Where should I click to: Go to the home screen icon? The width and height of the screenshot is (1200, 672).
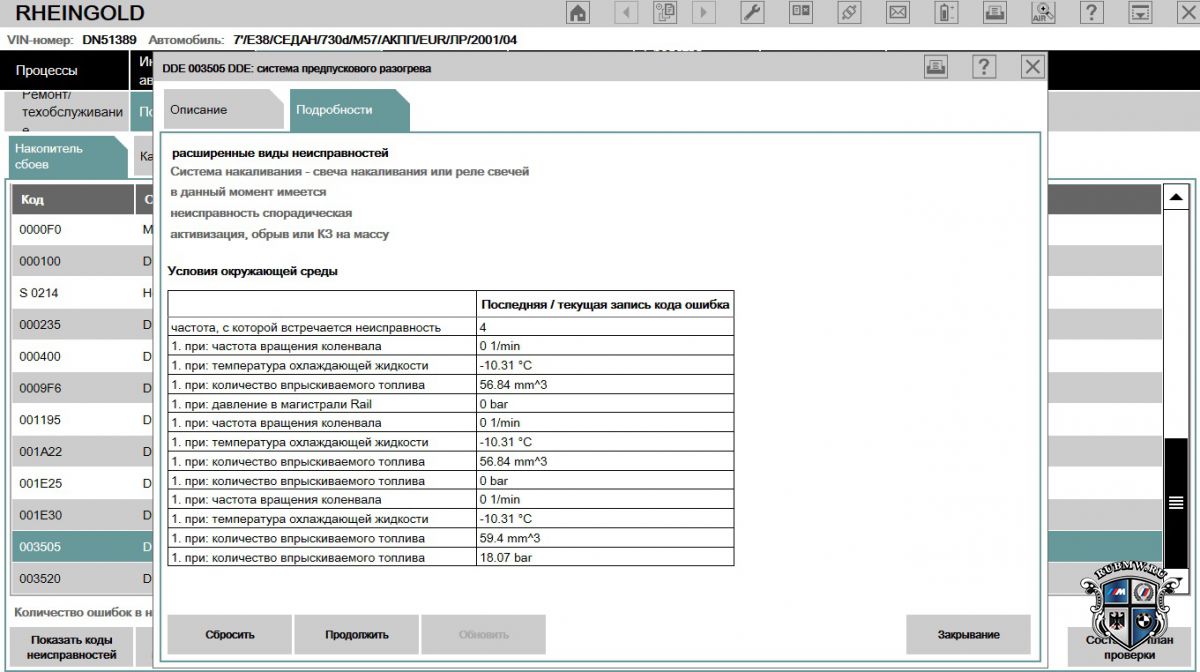(x=578, y=13)
